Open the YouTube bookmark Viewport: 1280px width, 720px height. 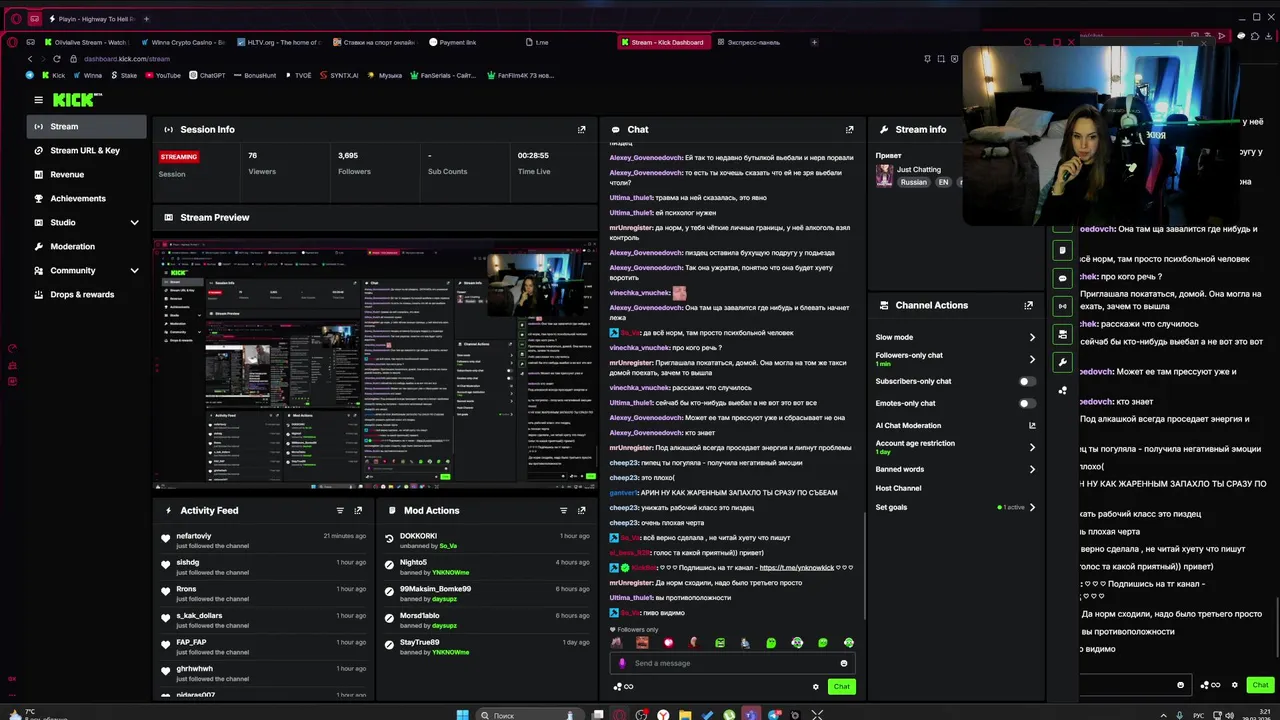point(162,75)
